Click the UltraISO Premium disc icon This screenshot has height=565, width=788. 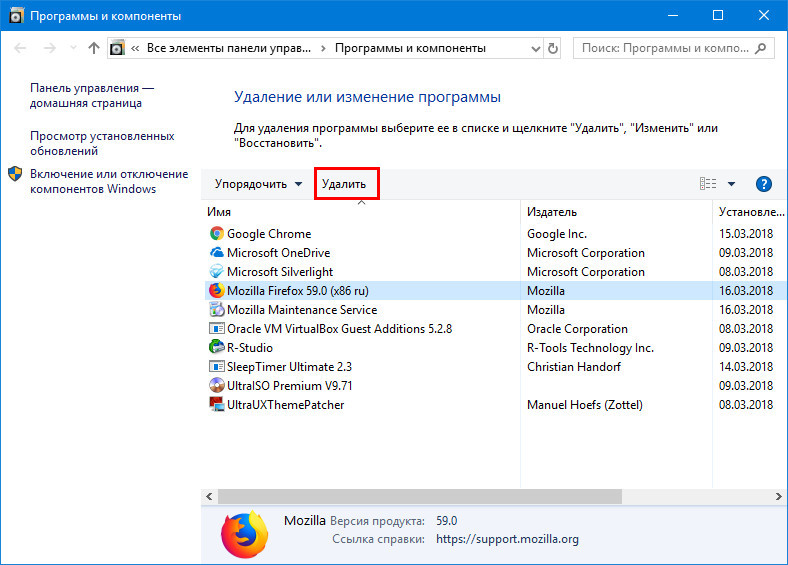(x=217, y=386)
